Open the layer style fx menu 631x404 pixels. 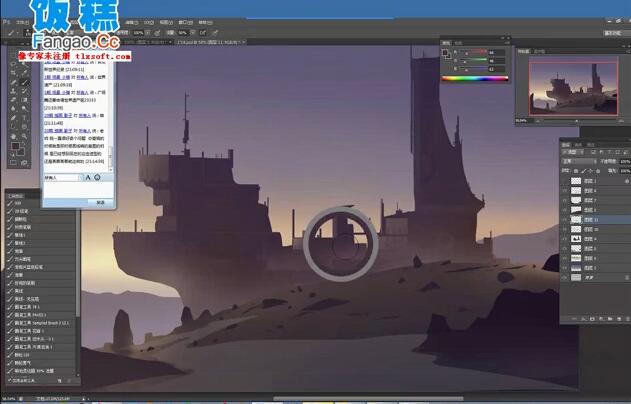(584, 319)
